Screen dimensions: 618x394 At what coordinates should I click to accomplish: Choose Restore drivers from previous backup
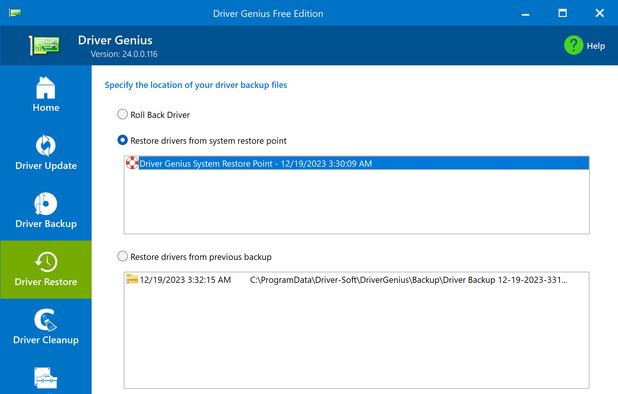[123, 256]
